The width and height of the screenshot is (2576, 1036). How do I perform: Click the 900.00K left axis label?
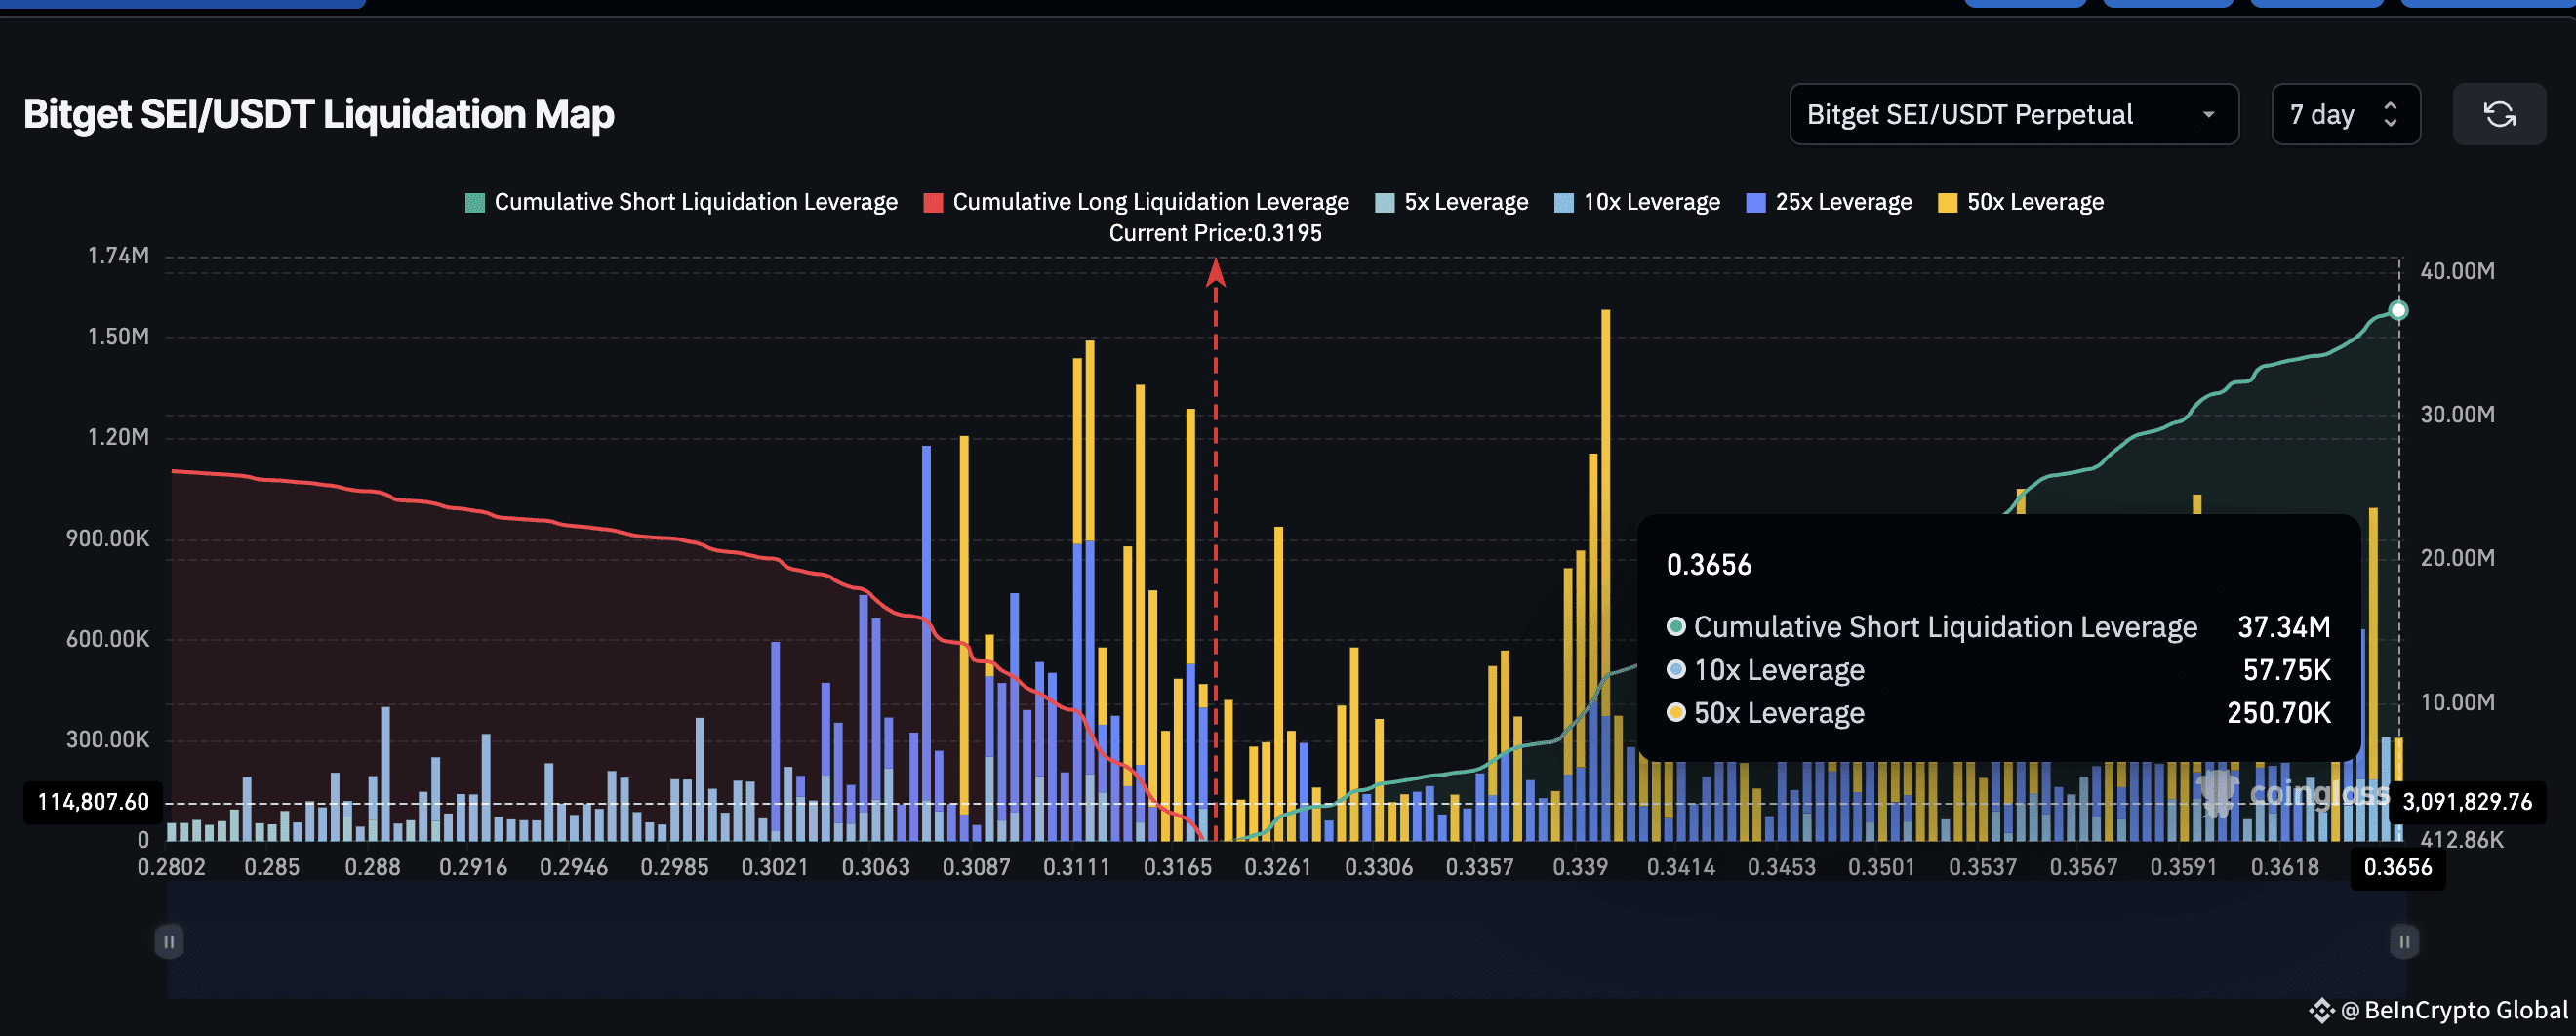[x=107, y=539]
